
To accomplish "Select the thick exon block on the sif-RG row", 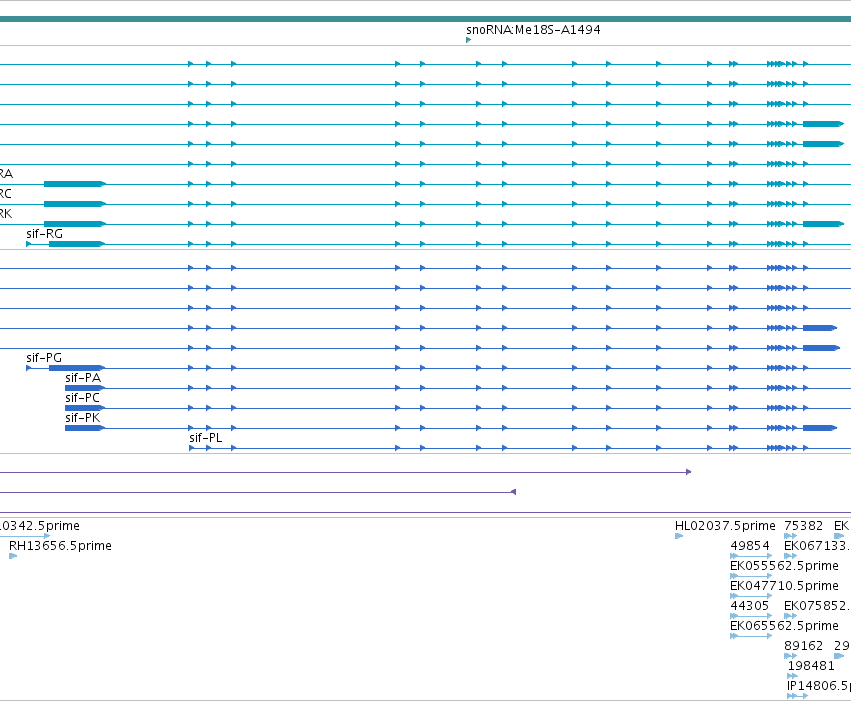I will point(77,244).
